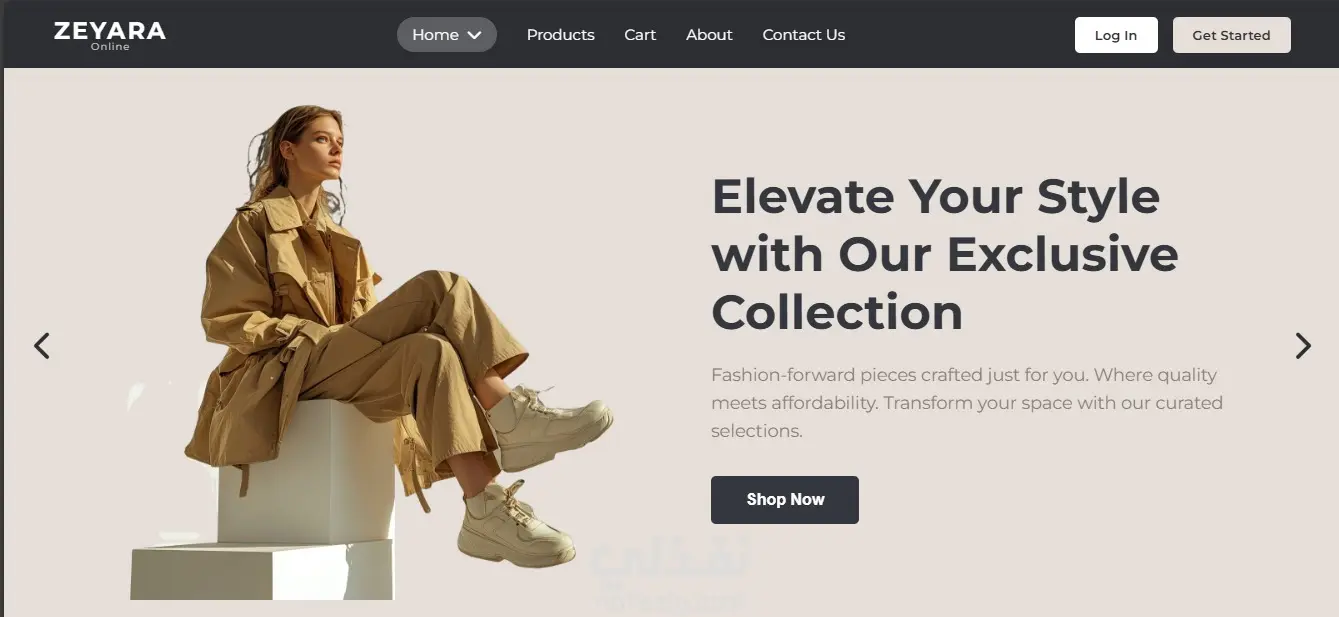The width and height of the screenshot is (1339, 617).
Task: Expand the chevron beside Home
Action: click(x=475, y=35)
